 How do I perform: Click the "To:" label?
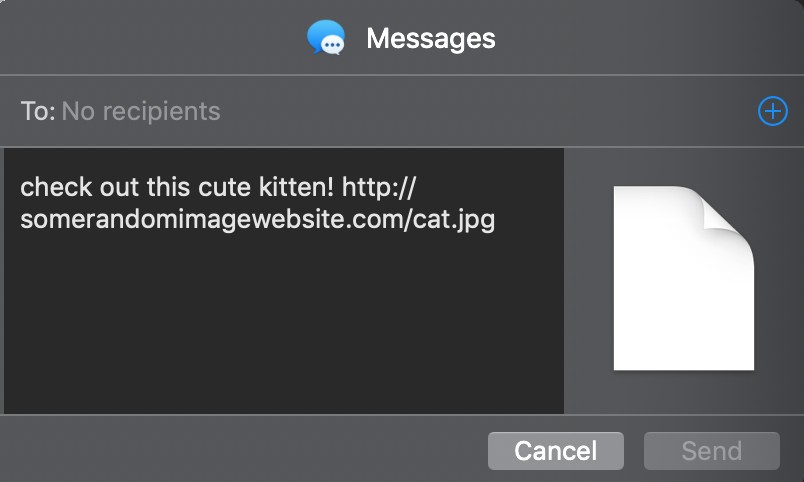38,111
